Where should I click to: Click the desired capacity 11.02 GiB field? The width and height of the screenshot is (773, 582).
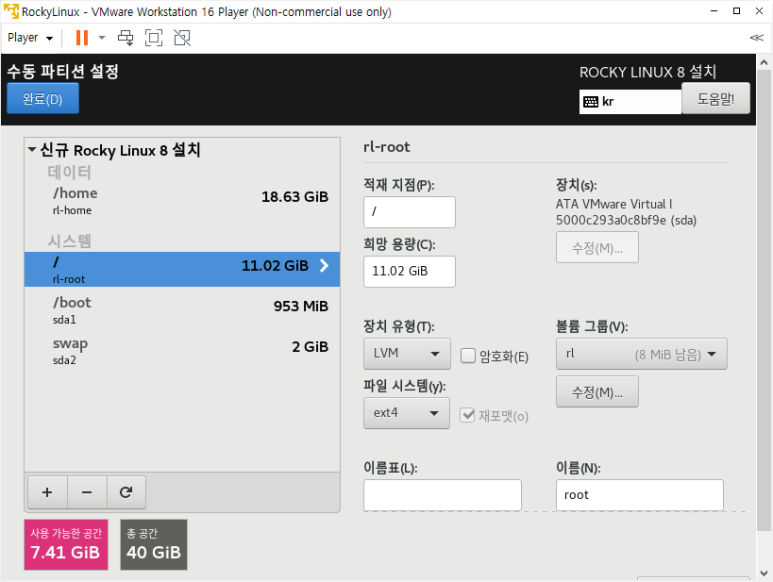pos(409,272)
